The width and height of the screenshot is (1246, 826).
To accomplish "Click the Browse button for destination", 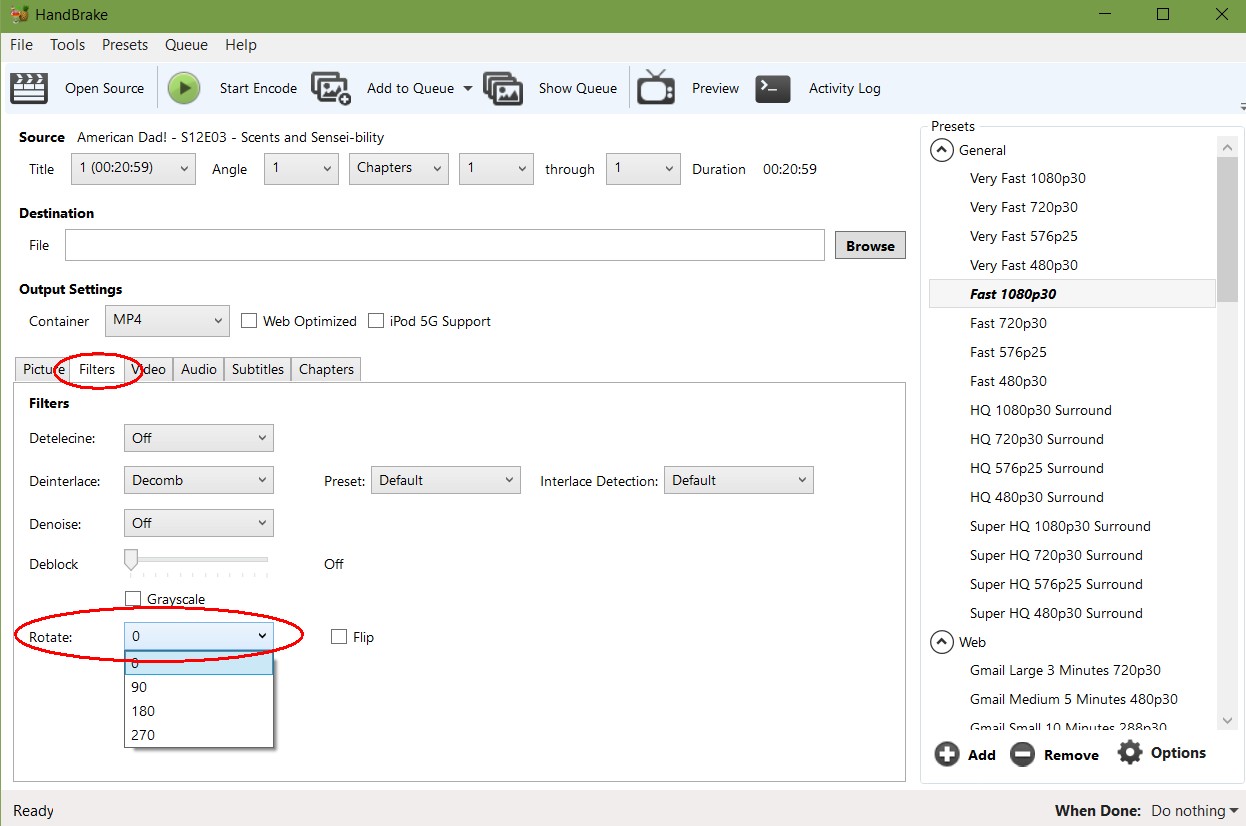I will click(x=870, y=246).
